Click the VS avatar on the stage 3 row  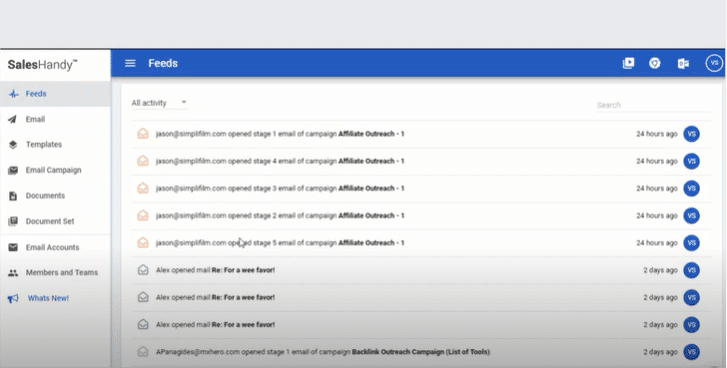[x=691, y=188]
